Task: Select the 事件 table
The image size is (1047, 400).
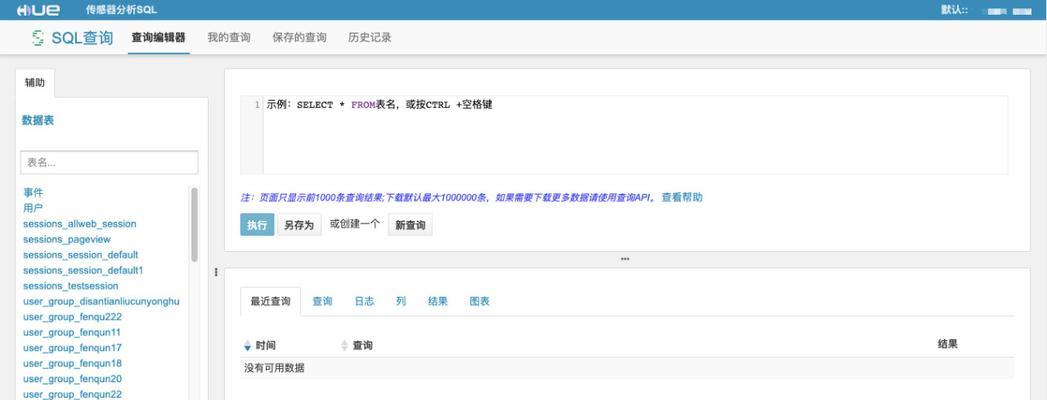Action: click(33, 192)
